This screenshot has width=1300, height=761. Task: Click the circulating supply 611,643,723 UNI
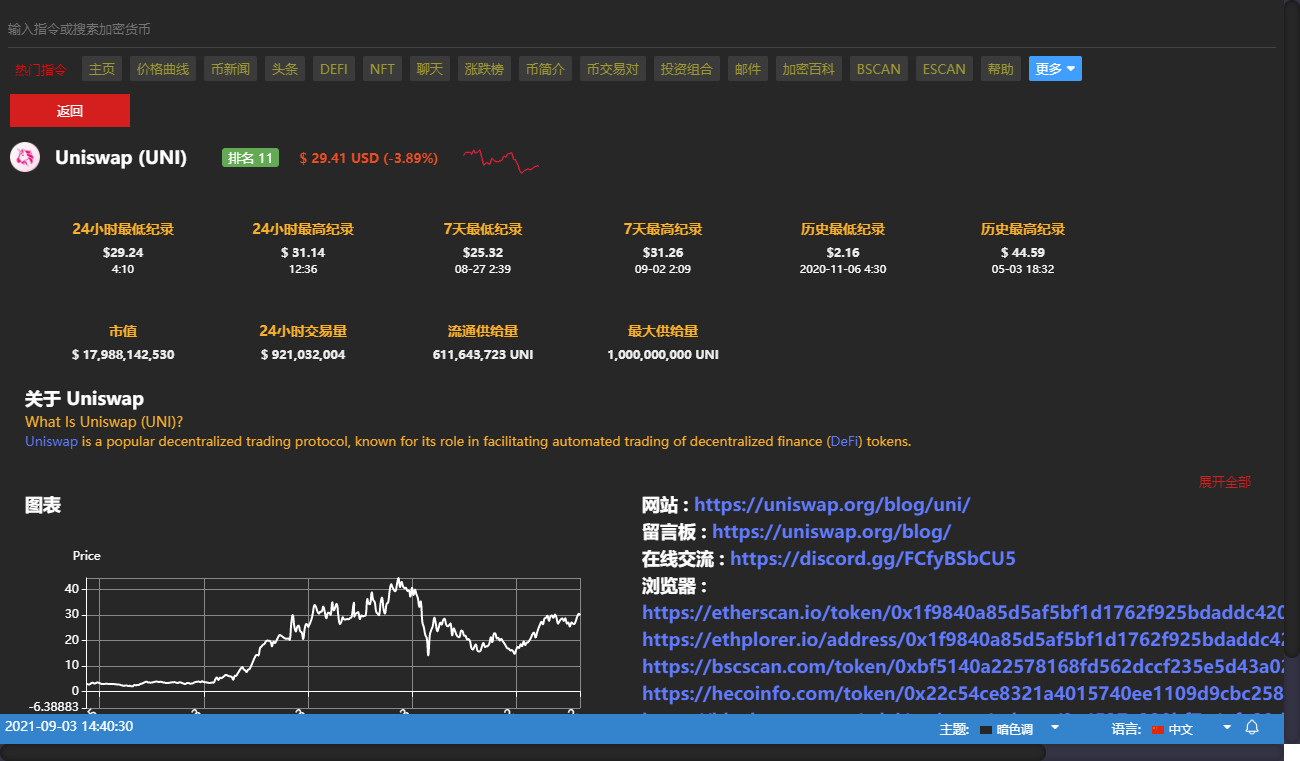(483, 355)
